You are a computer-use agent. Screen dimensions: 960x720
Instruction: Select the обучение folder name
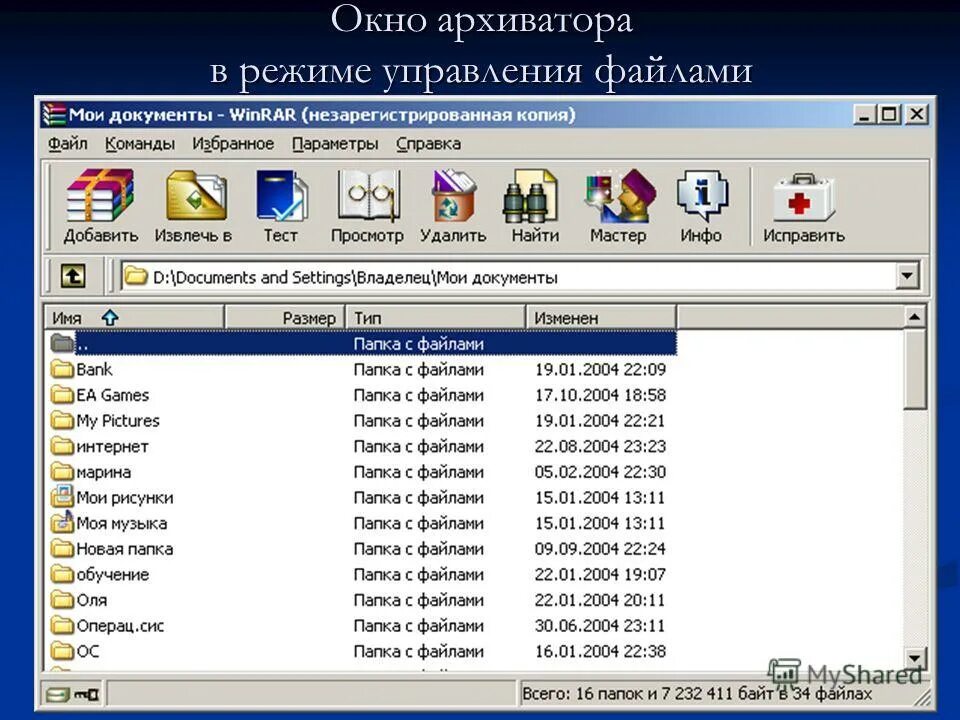click(113, 575)
